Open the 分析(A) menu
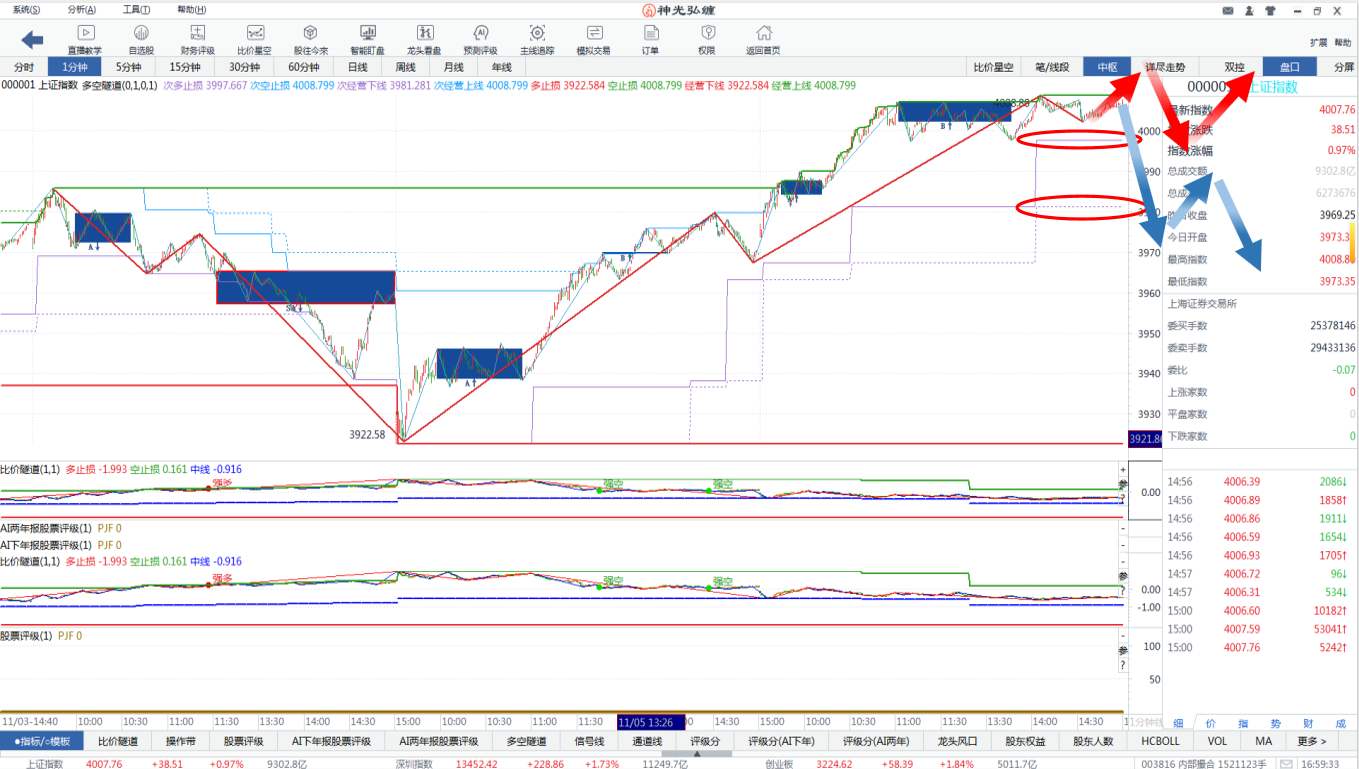Screen dimensions: 1359x769 (x=81, y=10)
